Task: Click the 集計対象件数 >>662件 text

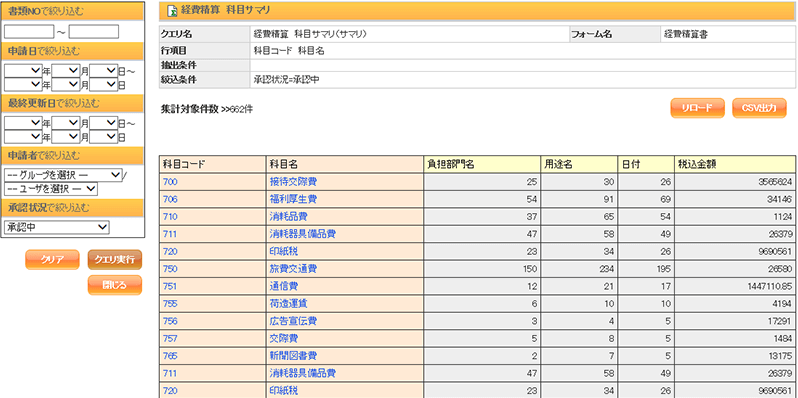Action: 206,108
